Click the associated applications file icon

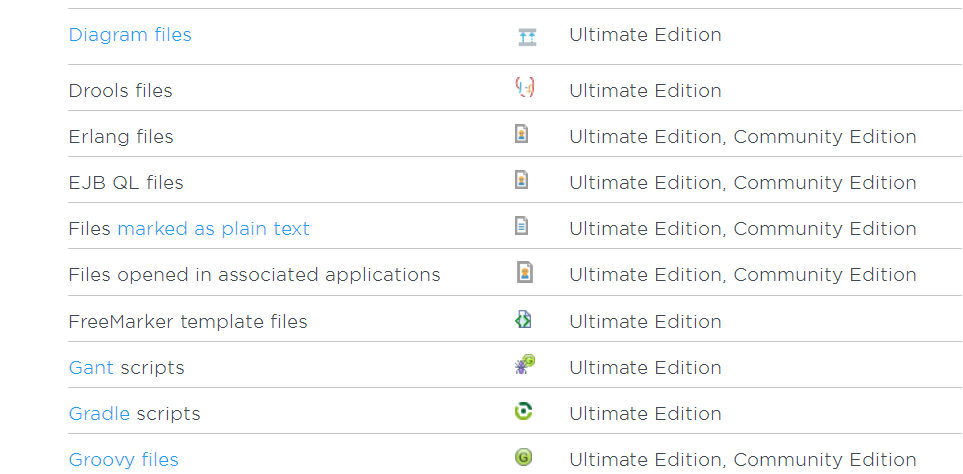524,272
